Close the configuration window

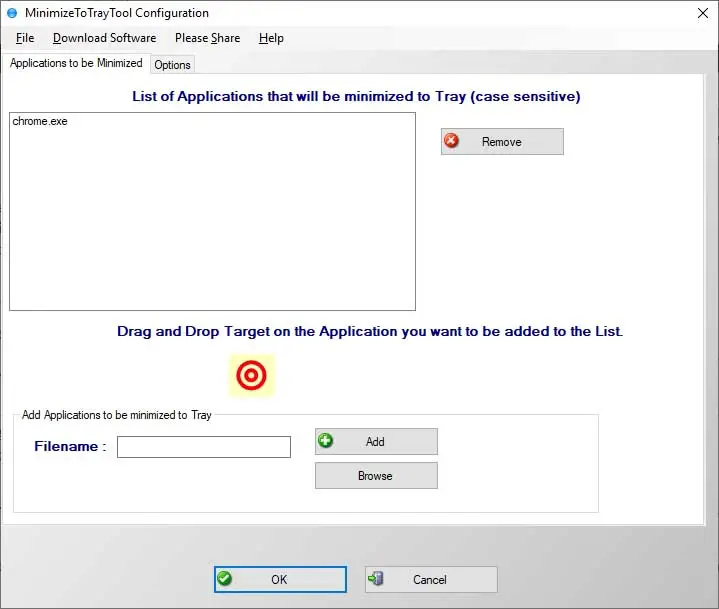click(x=702, y=13)
